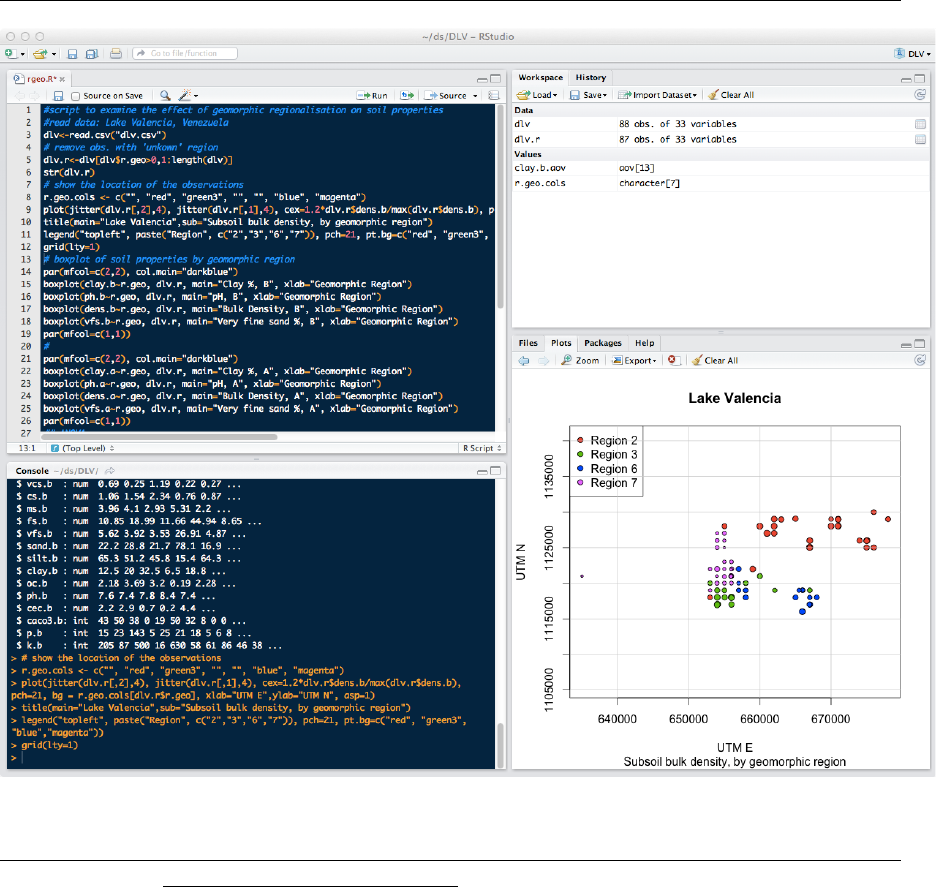This screenshot has height=887, width=936.
Task: Refresh the Workspace pane
Action: click(x=919, y=95)
